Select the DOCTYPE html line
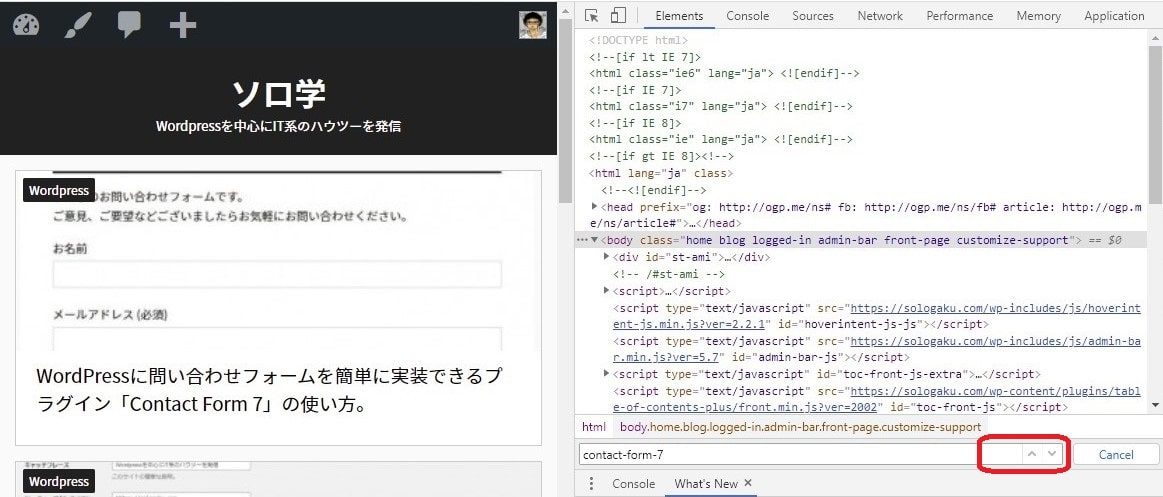1163x497 pixels. [x=639, y=40]
